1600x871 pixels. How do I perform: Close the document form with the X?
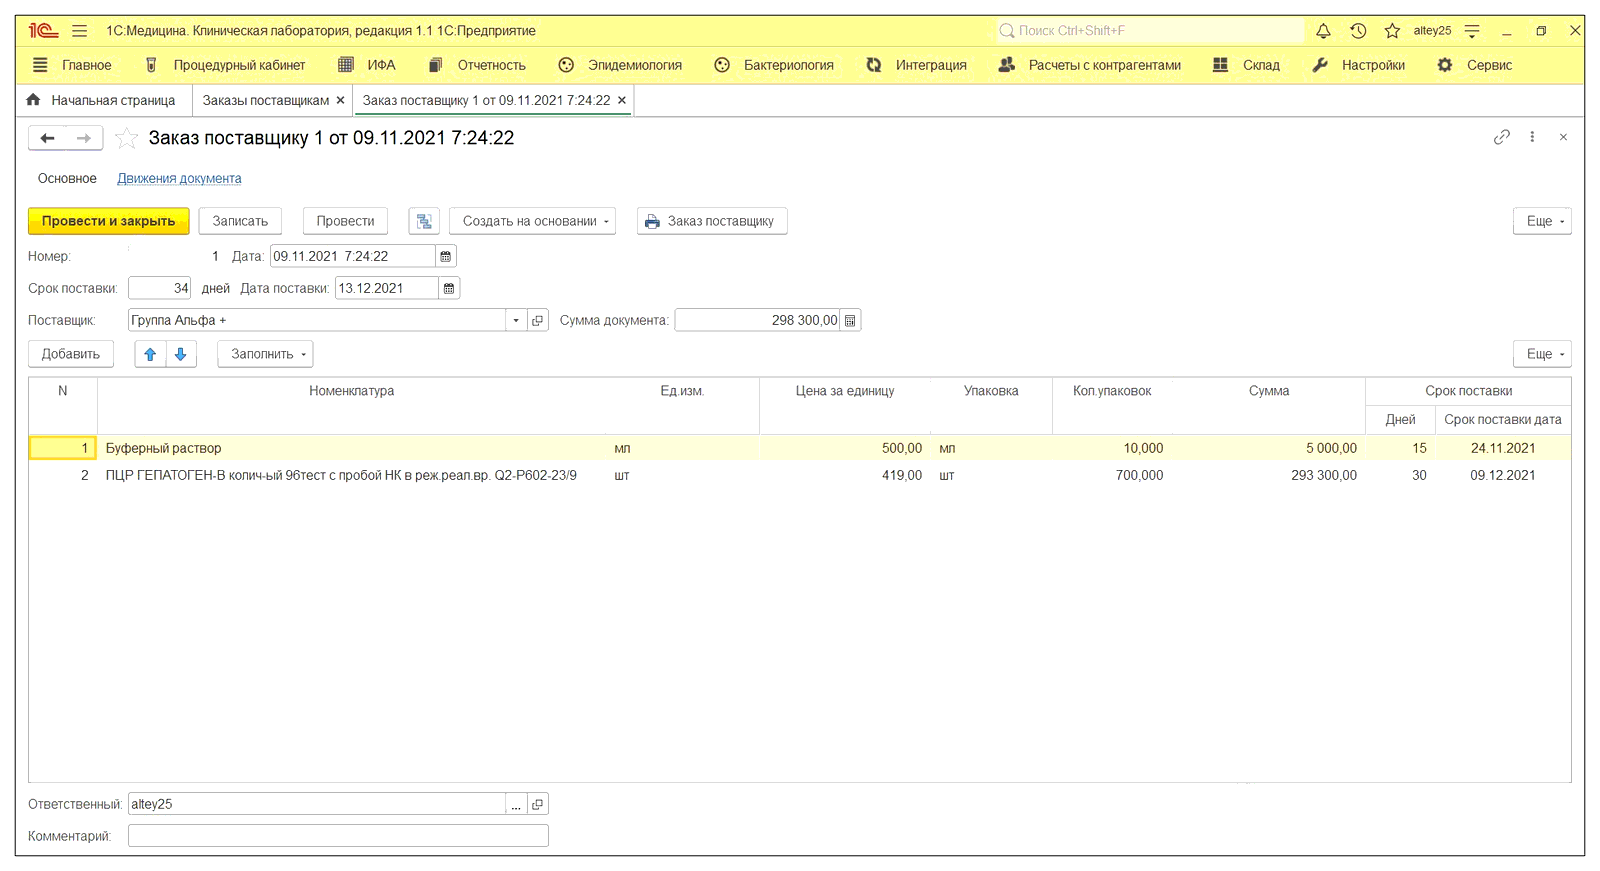pos(1563,137)
